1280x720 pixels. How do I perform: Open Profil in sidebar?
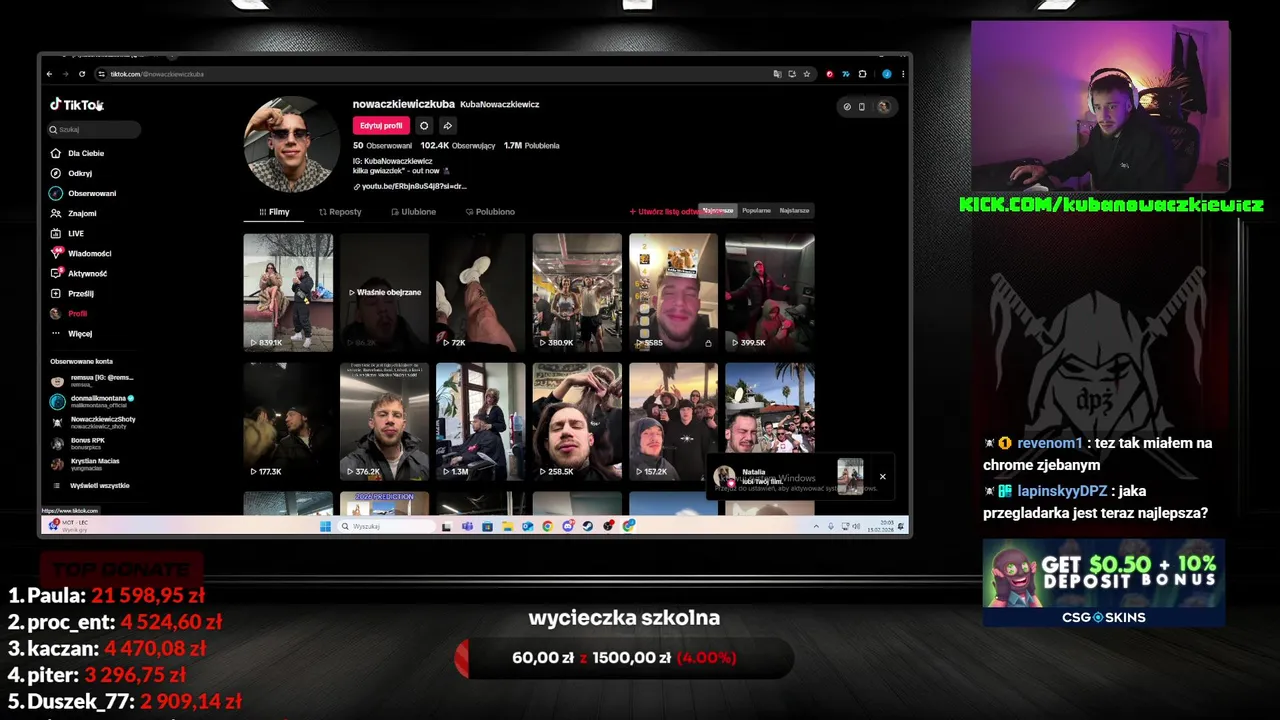click(69, 313)
